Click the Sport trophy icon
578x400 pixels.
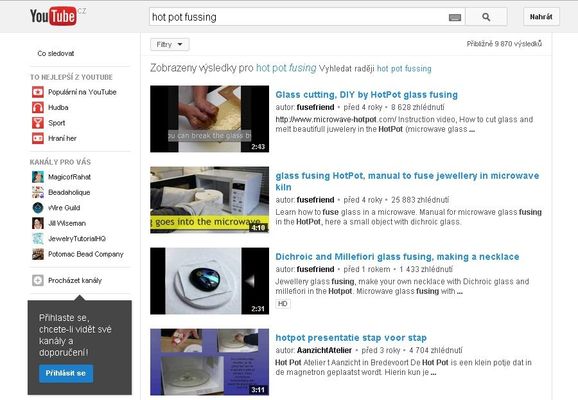(38, 123)
